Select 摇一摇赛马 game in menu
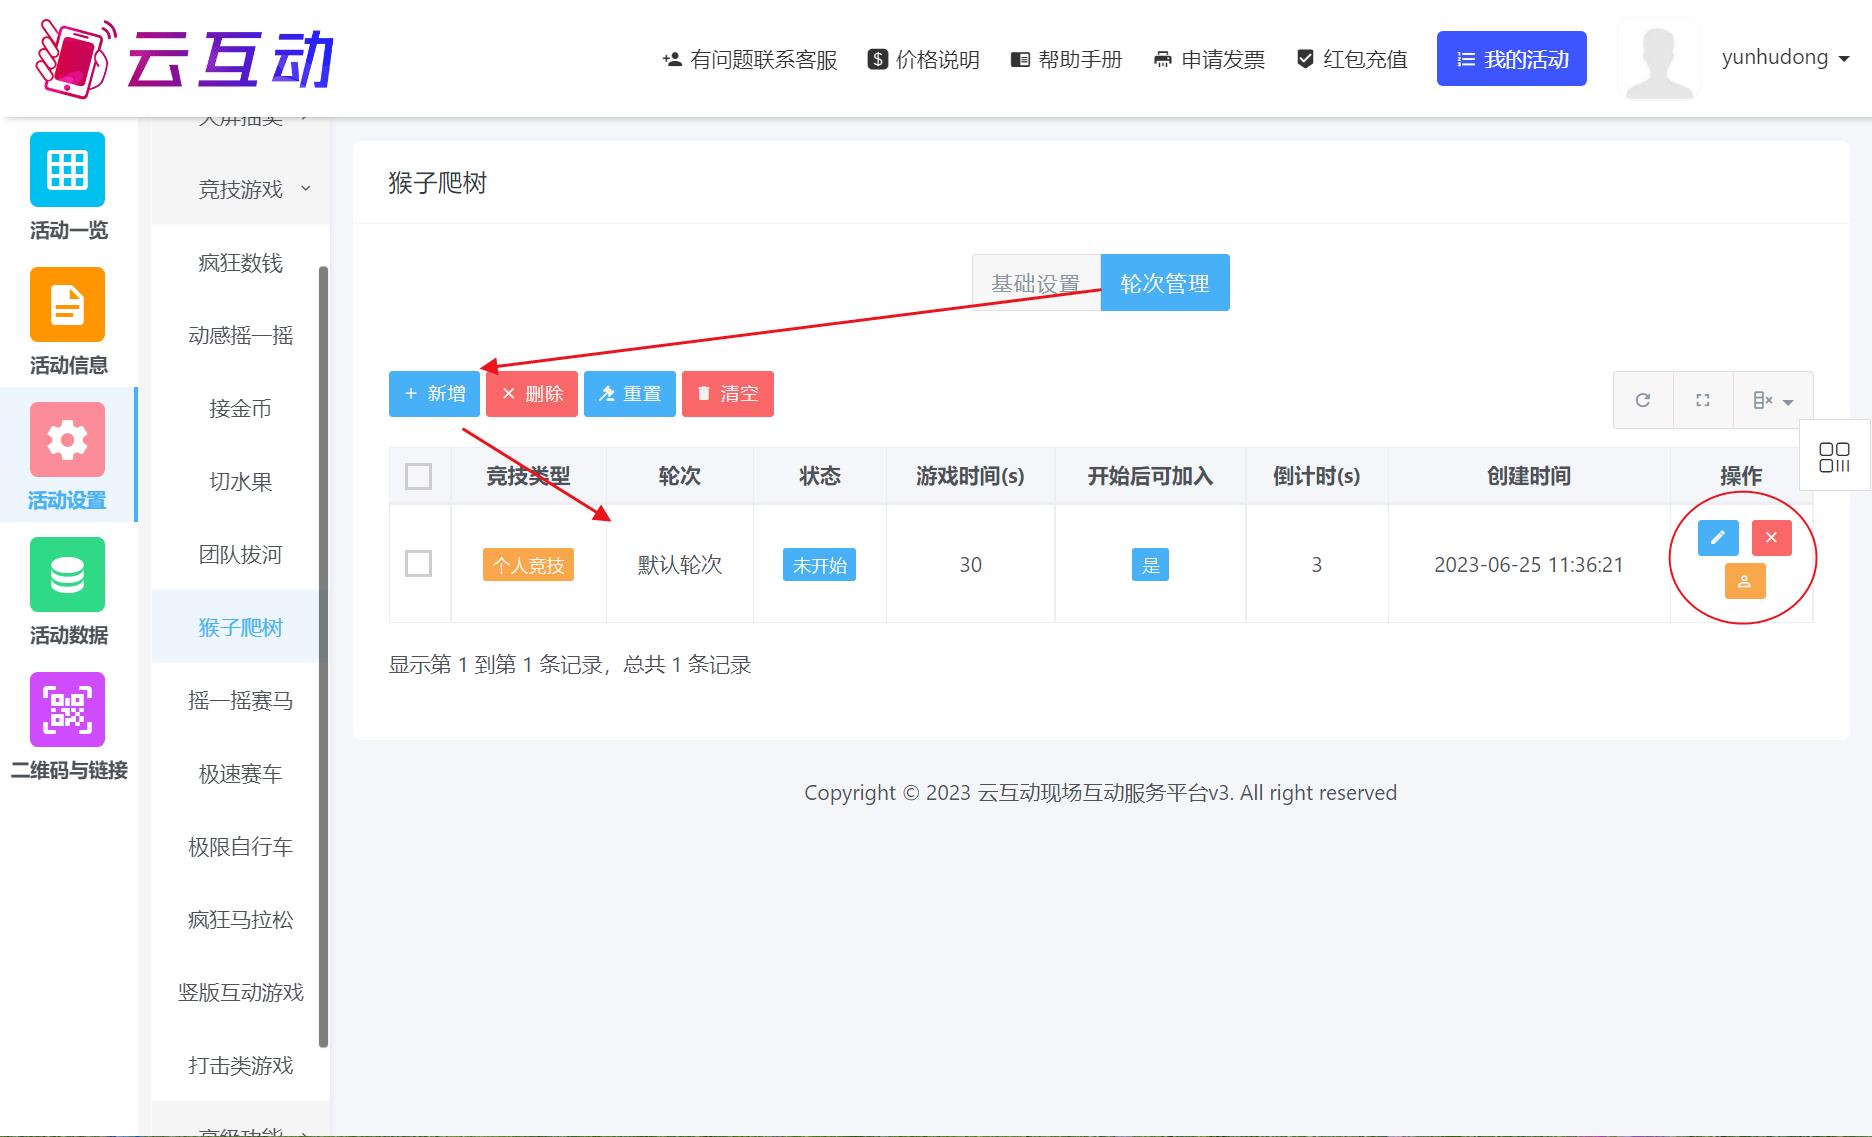The image size is (1872, 1137). click(x=241, y=701)
